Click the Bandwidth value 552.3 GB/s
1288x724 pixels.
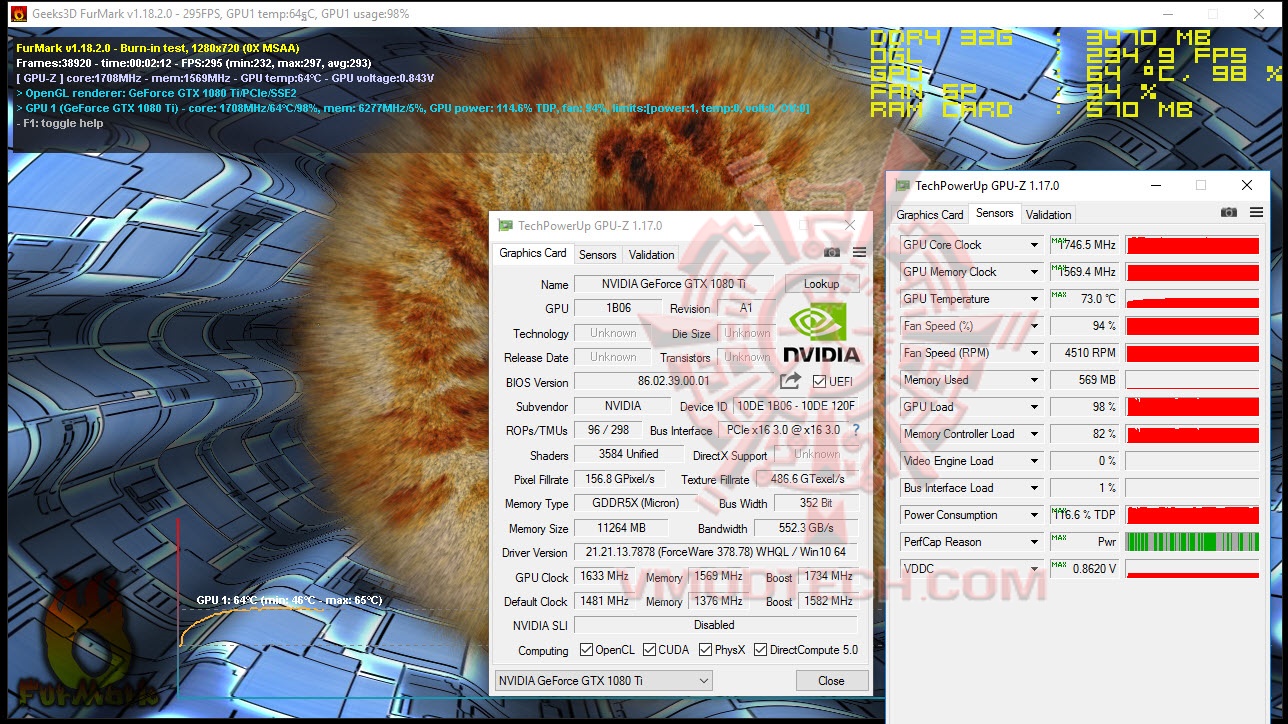click(805, 528)
